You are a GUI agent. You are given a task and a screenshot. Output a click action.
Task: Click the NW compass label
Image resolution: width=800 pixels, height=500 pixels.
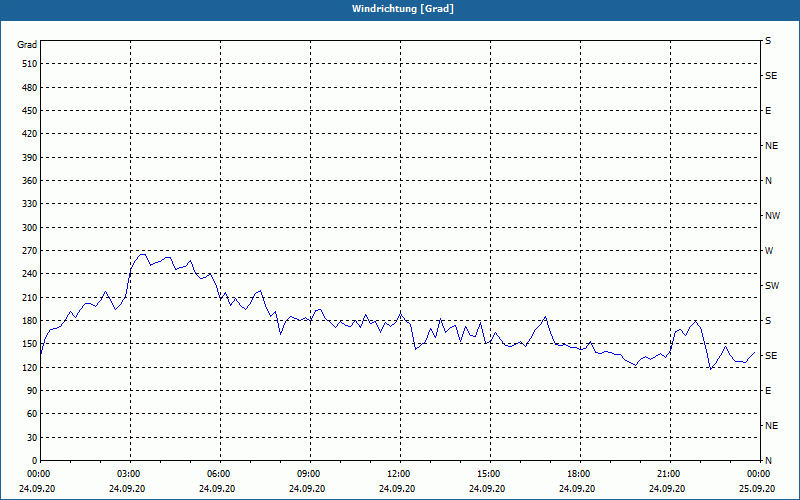click(x=772, y=216)
